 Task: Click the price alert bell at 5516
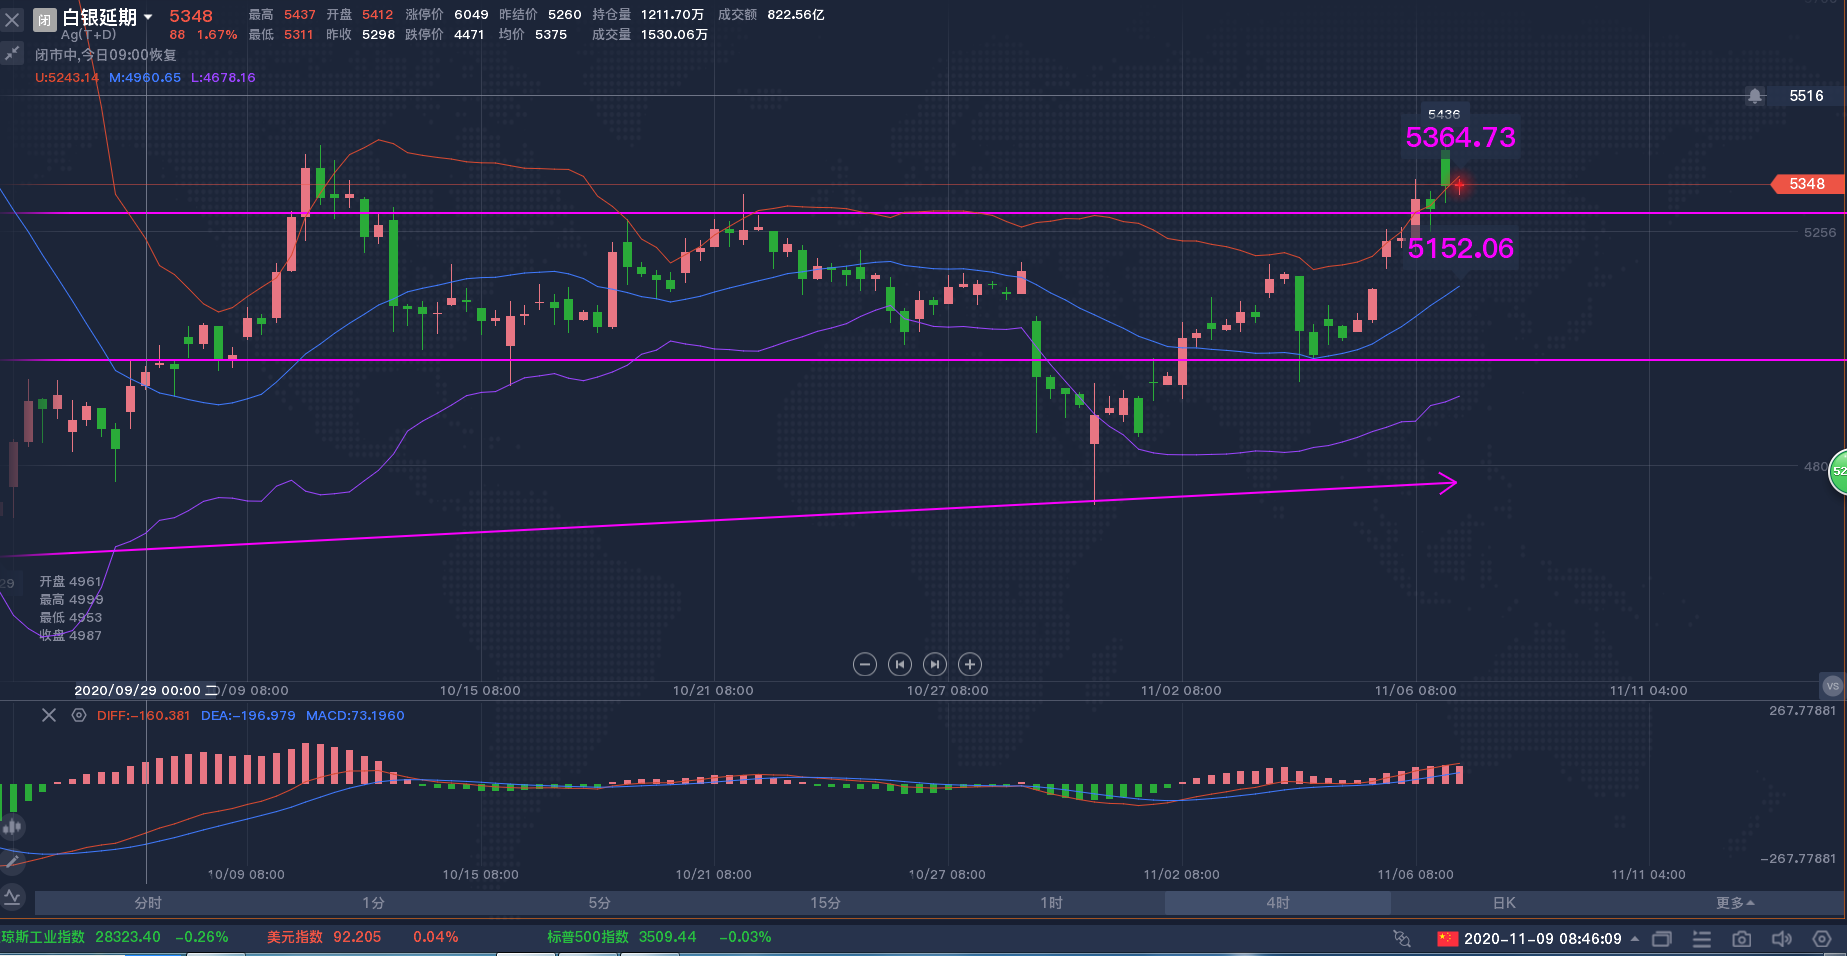point(1755,96)
